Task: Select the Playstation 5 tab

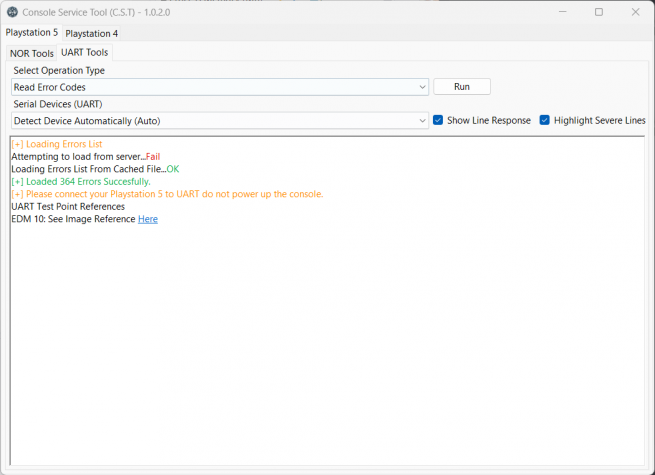Action: click(31, 33)
